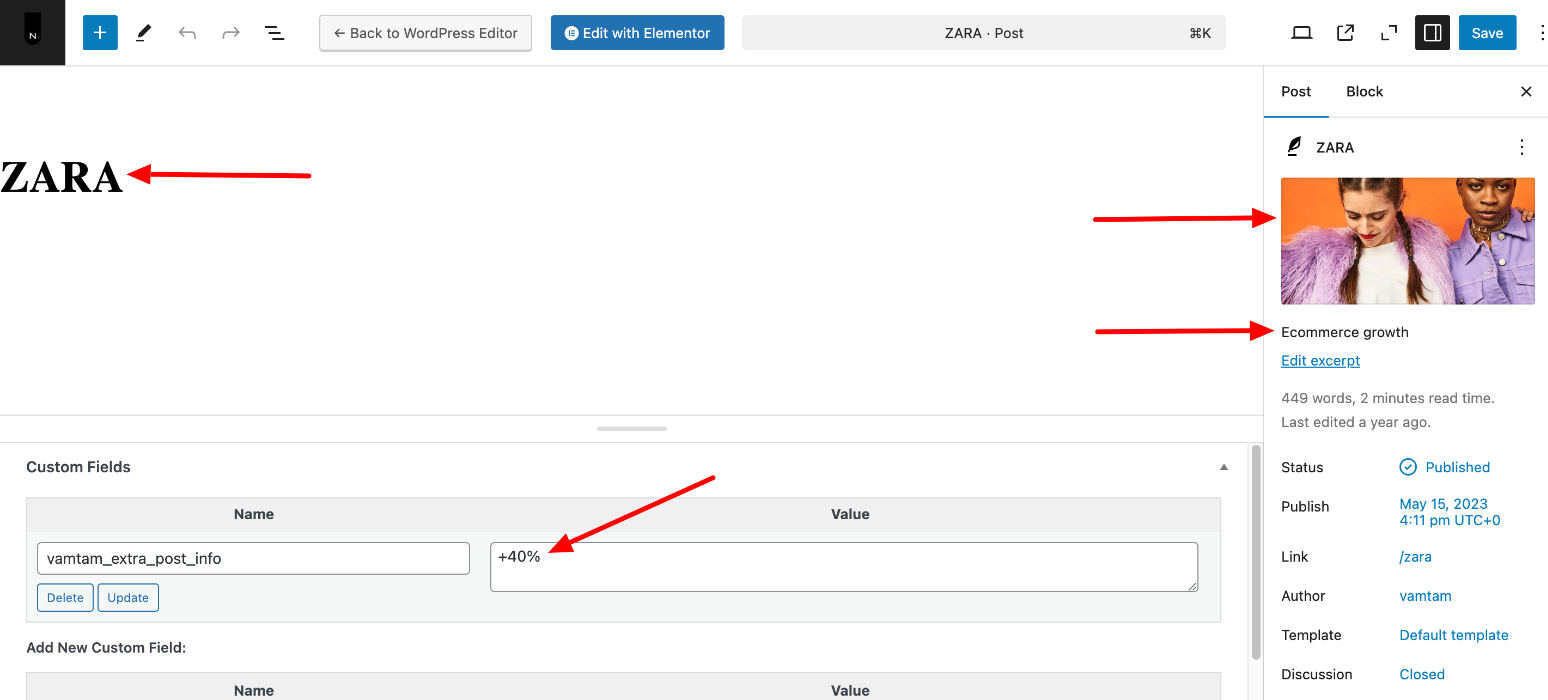Edit the /zara link slug

(x=1415, y=557)
